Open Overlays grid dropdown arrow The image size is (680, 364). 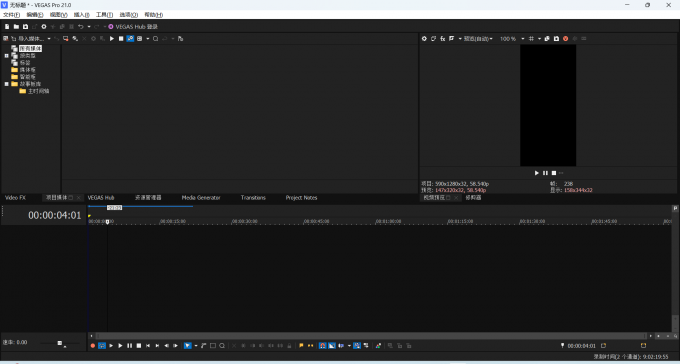(539, 39)
